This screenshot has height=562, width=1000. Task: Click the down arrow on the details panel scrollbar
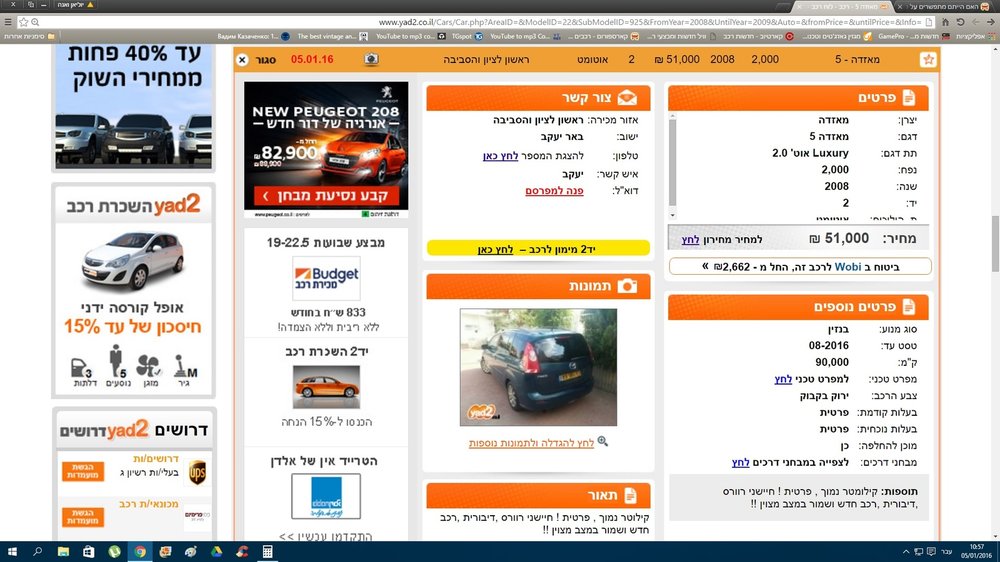pyautogui.click(x=672, y=216)
